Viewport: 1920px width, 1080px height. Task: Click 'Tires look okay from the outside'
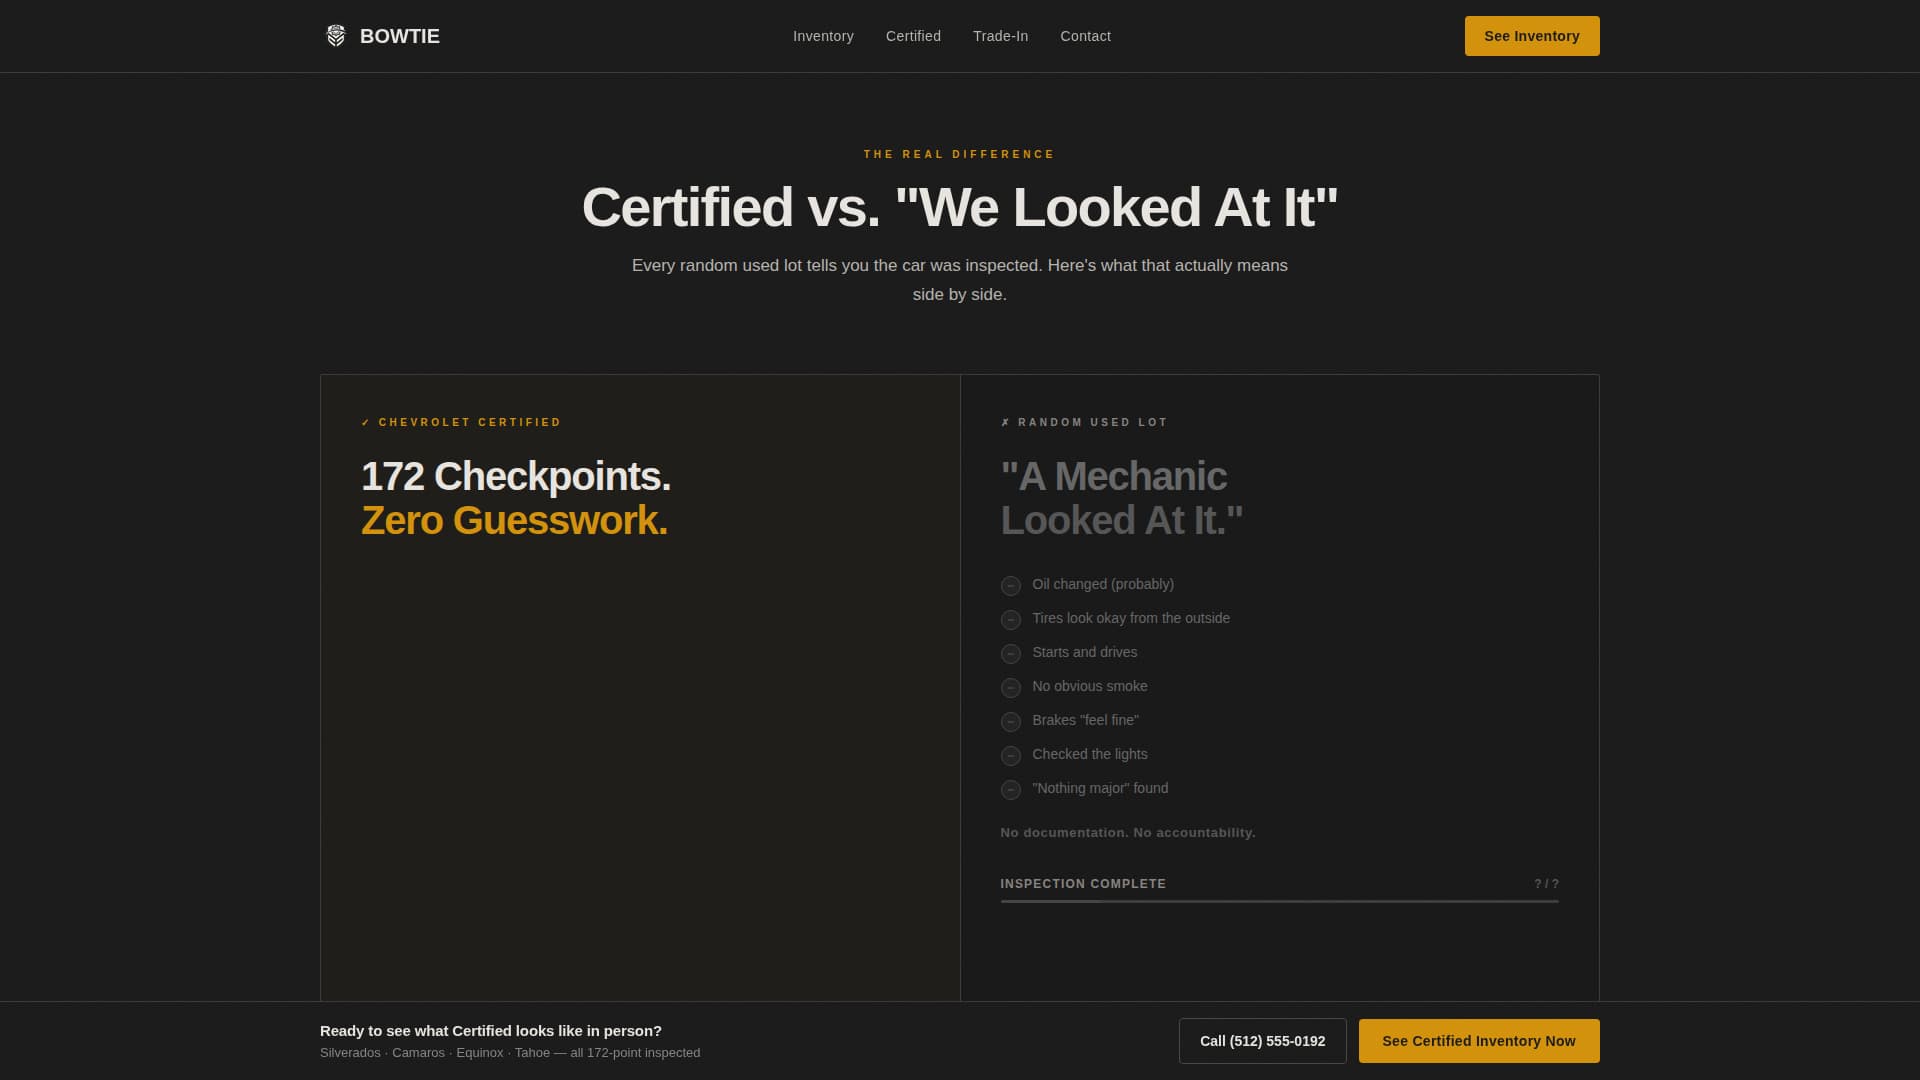point(1131,618)
